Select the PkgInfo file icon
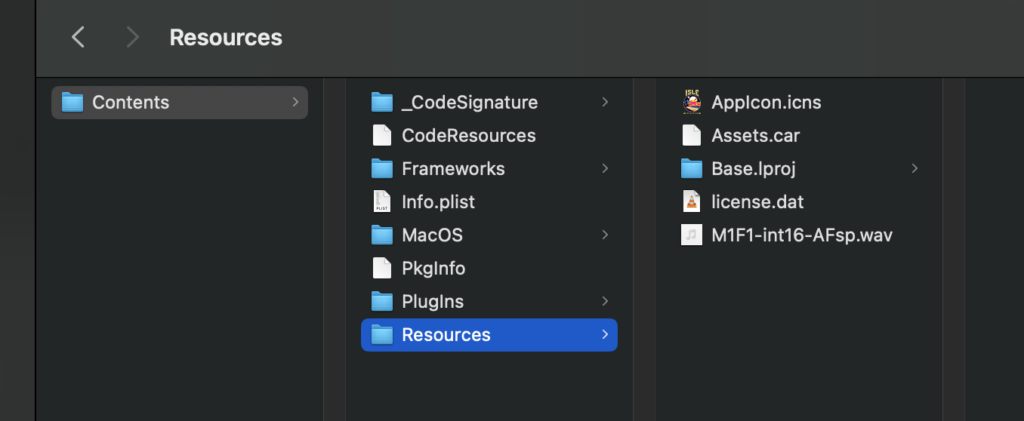This screenshot has width=1024, height=421. pos(381,268)
